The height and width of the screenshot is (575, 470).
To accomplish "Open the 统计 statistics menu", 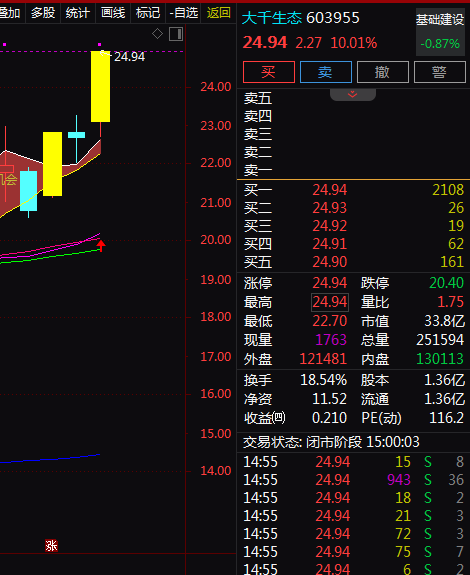I will 78,13.
